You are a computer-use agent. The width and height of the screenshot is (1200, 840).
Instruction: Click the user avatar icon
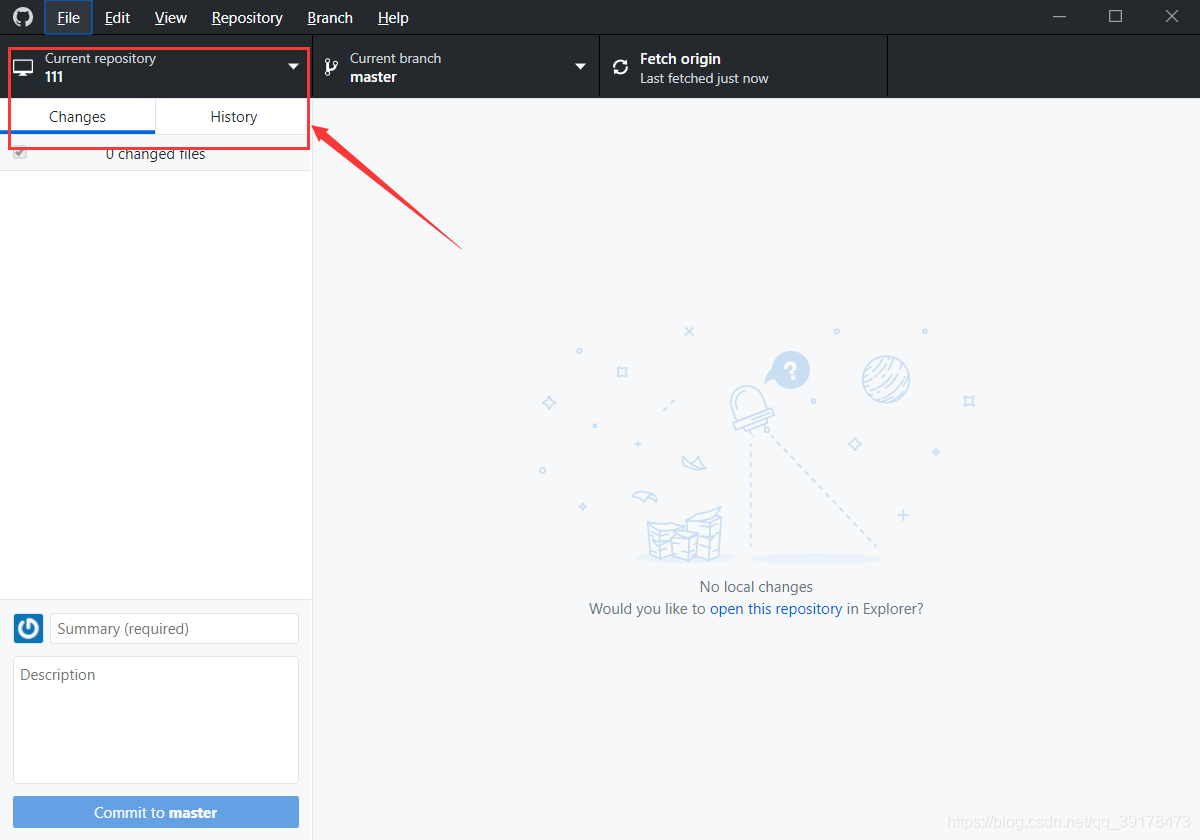[x=28, y=628]
